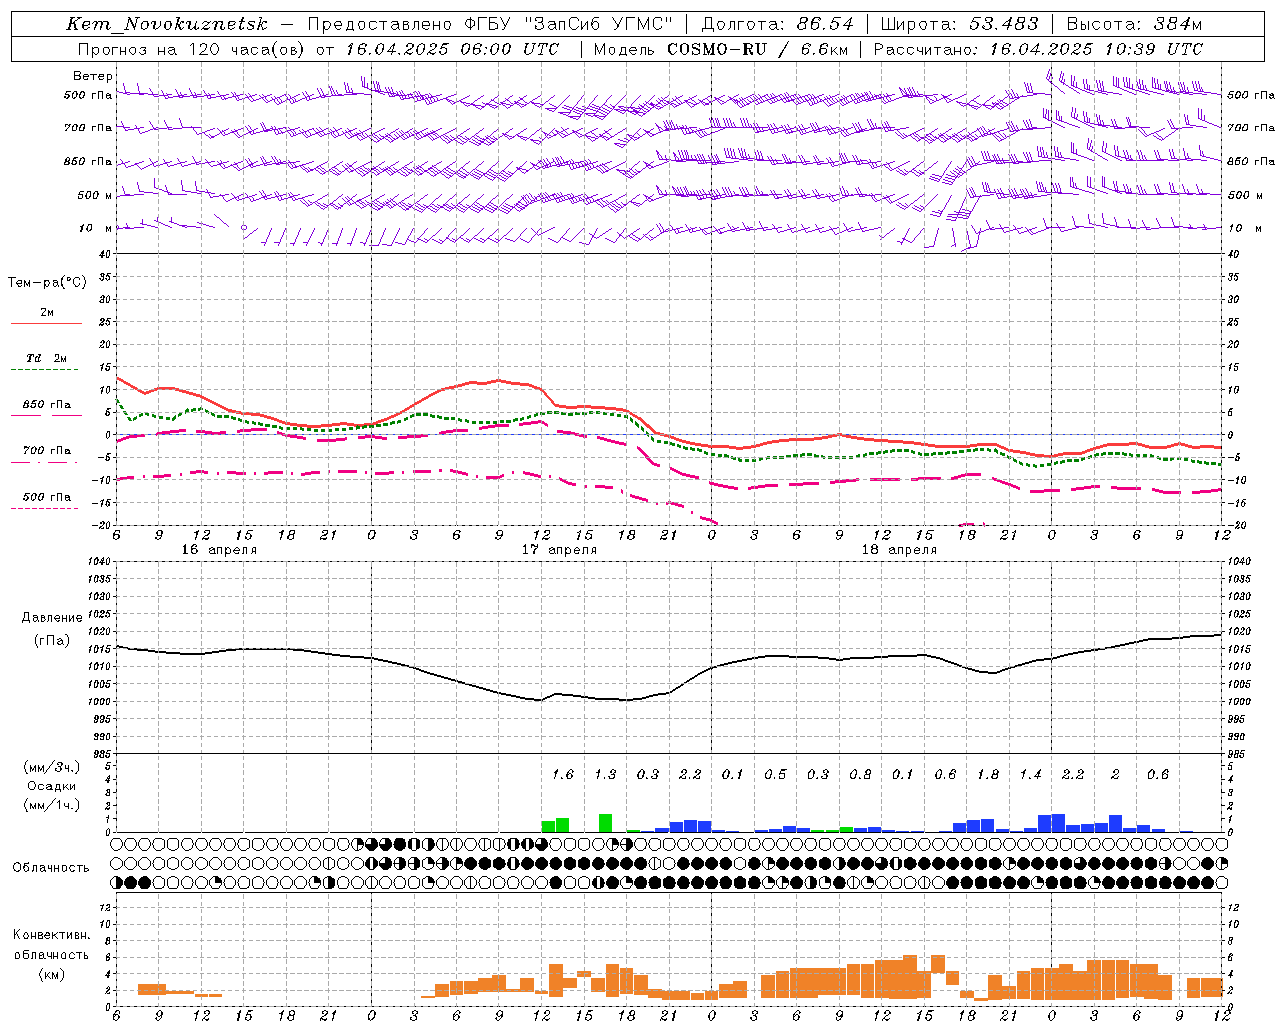Screen dimensions: 1280x1024
Task: Click the '(км)' convective height unit label
Action: (x=51, y=973)
